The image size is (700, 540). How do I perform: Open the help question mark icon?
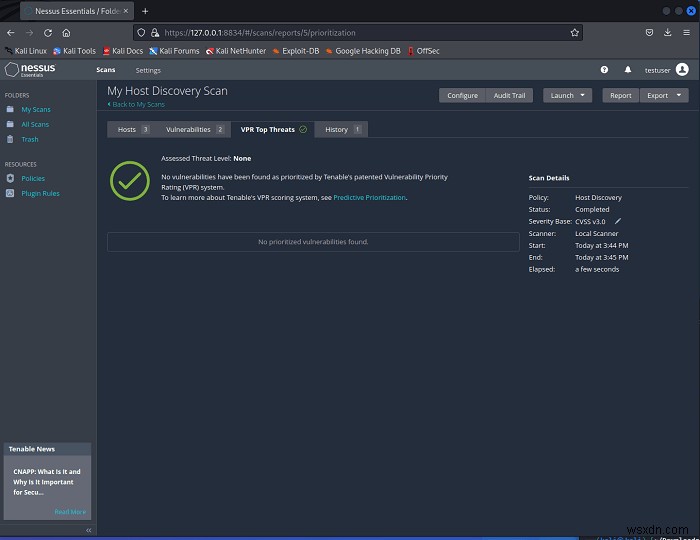pos(604,70)
